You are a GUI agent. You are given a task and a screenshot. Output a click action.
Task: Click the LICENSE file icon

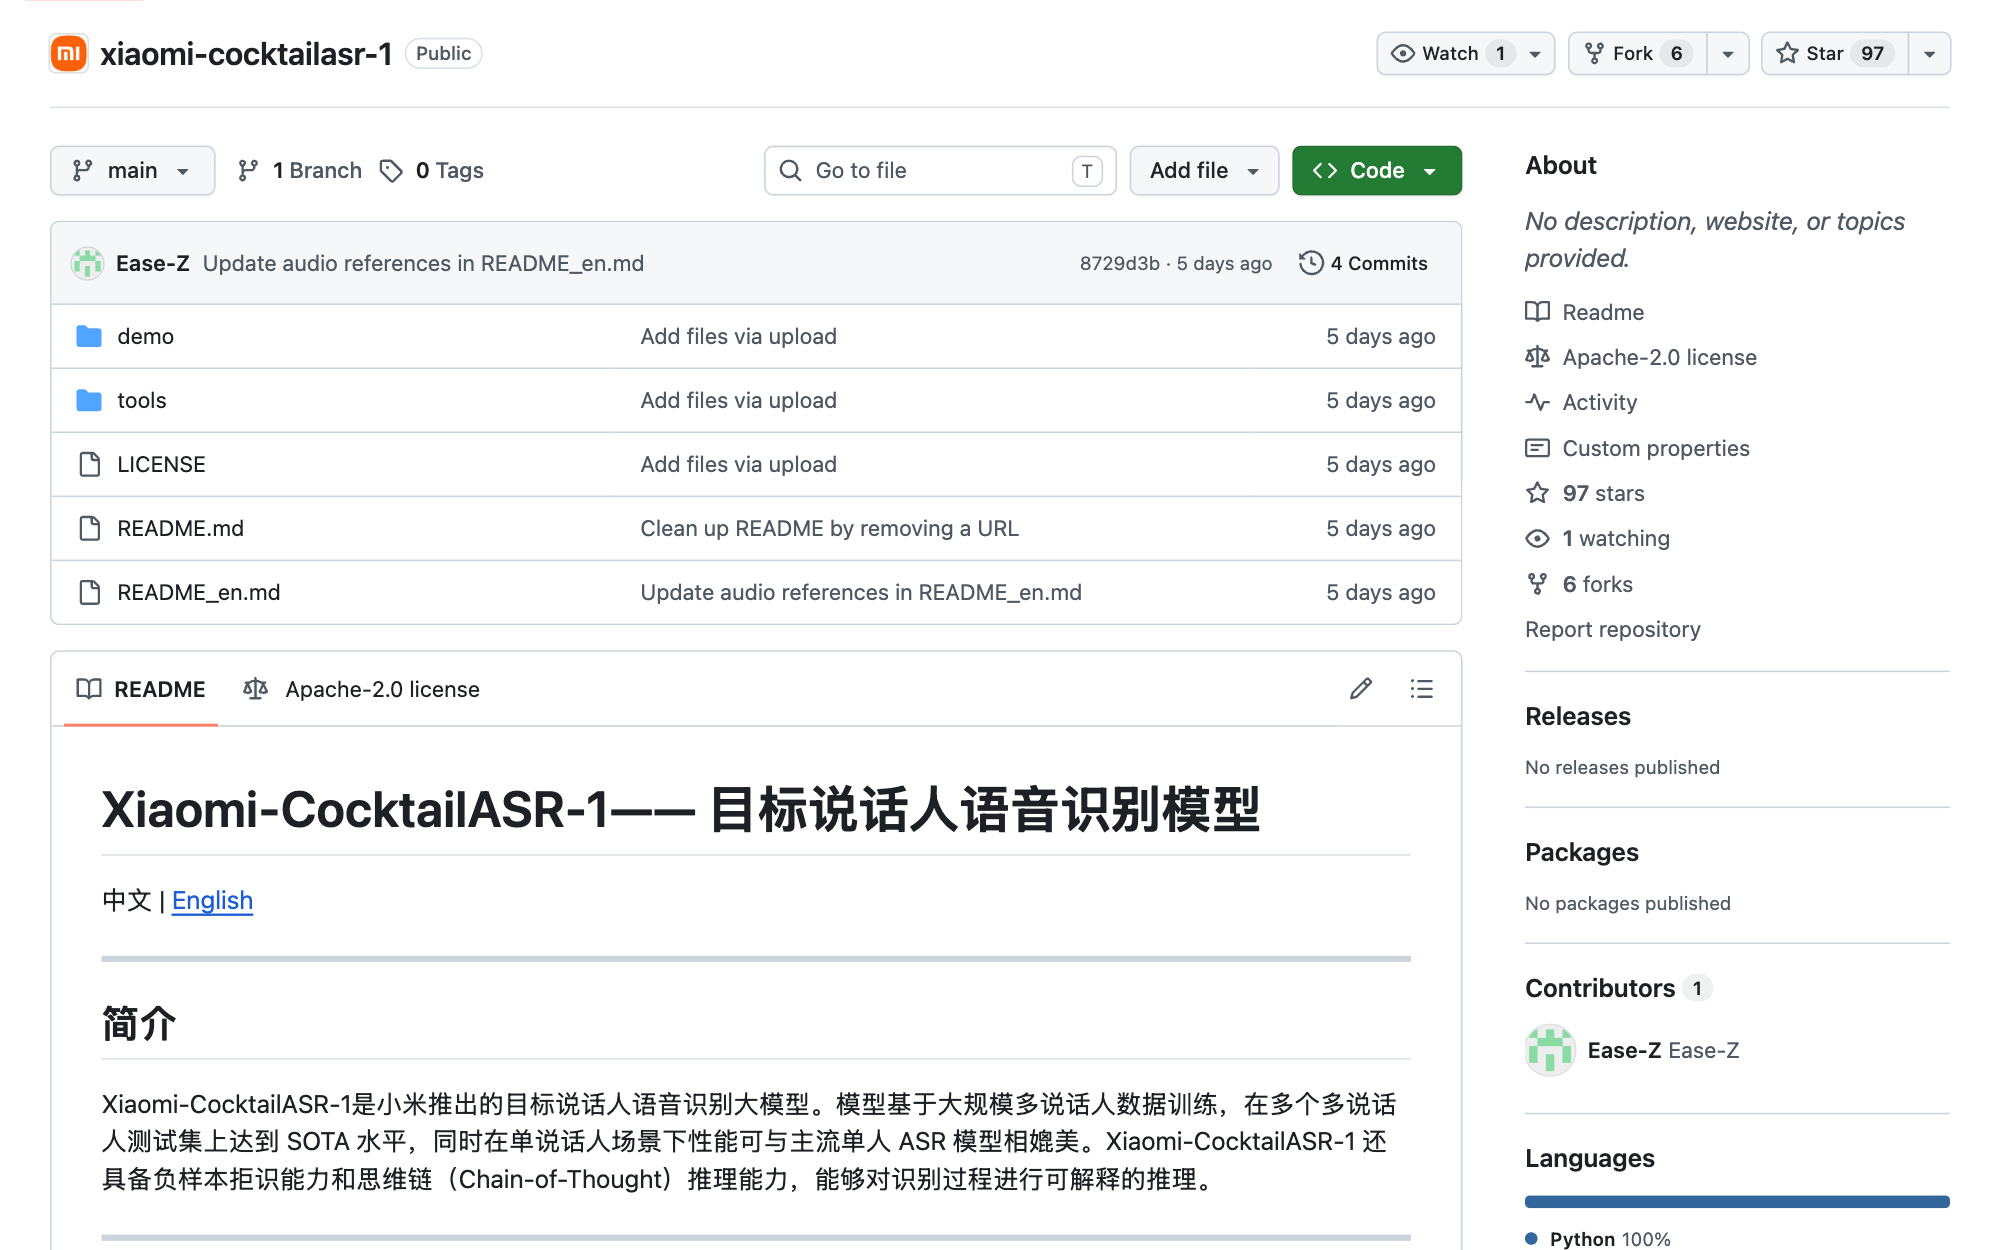(89, 464)
